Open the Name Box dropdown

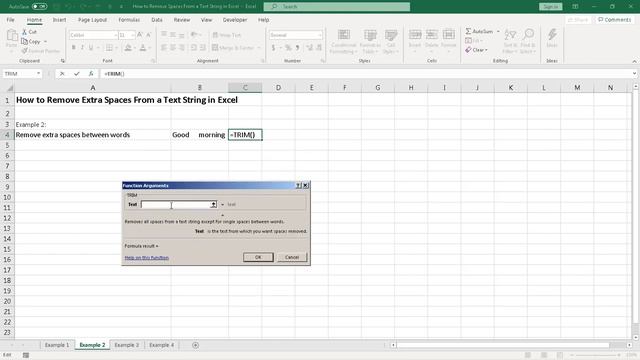coord(38,74)
